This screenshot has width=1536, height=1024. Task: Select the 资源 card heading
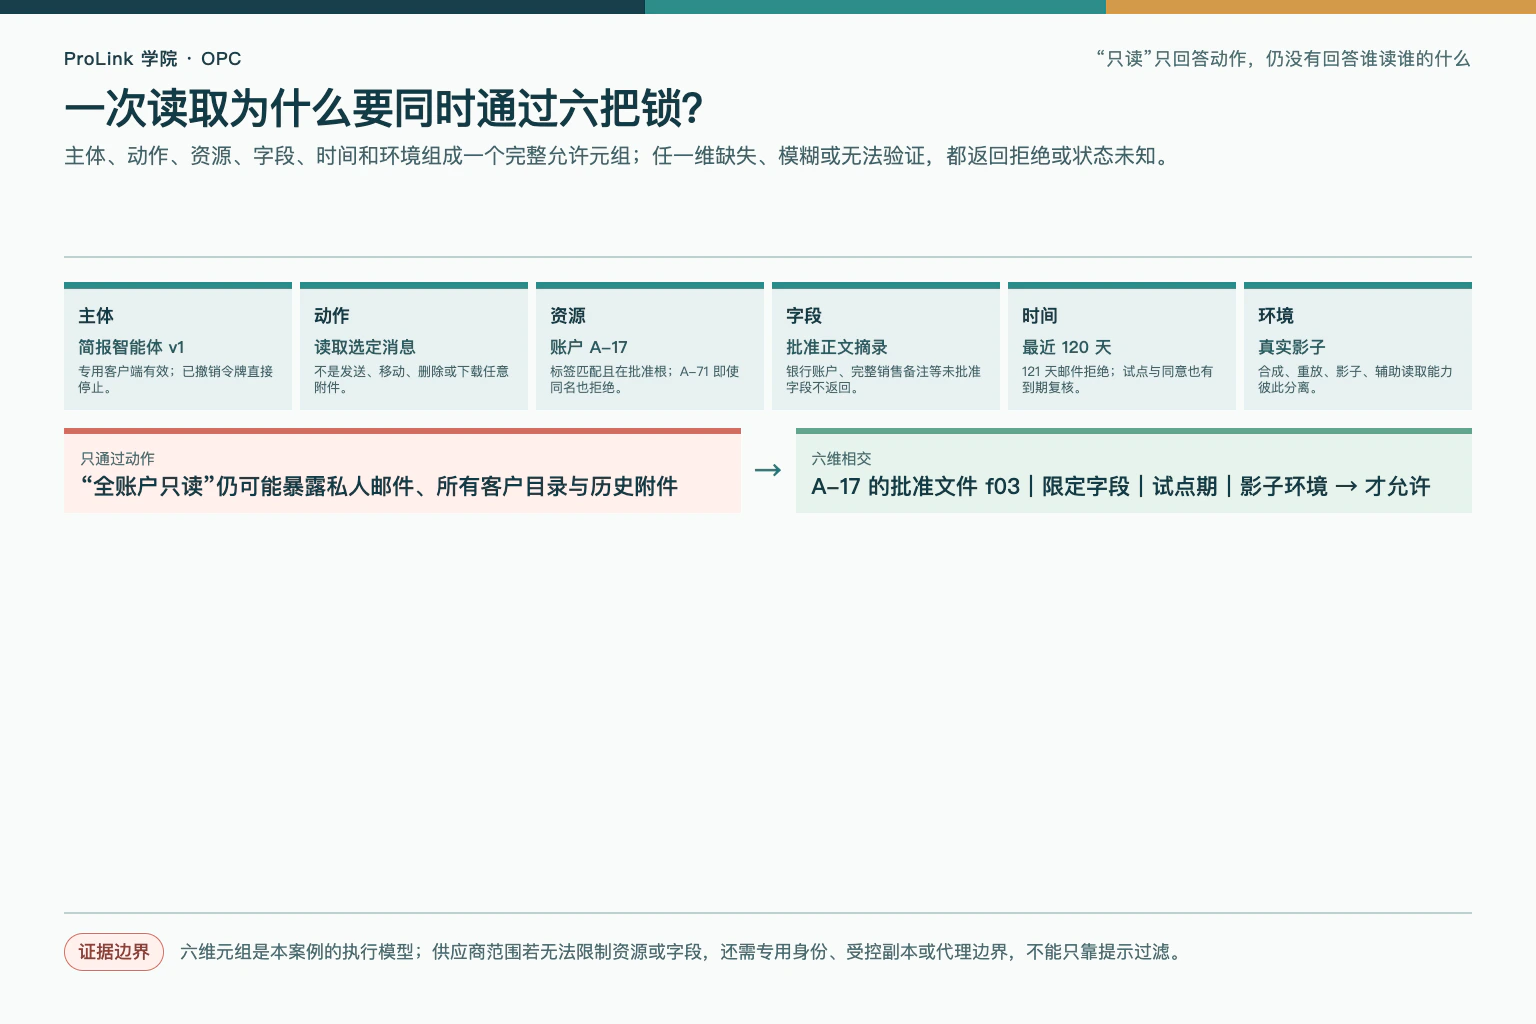pos(568,316)
